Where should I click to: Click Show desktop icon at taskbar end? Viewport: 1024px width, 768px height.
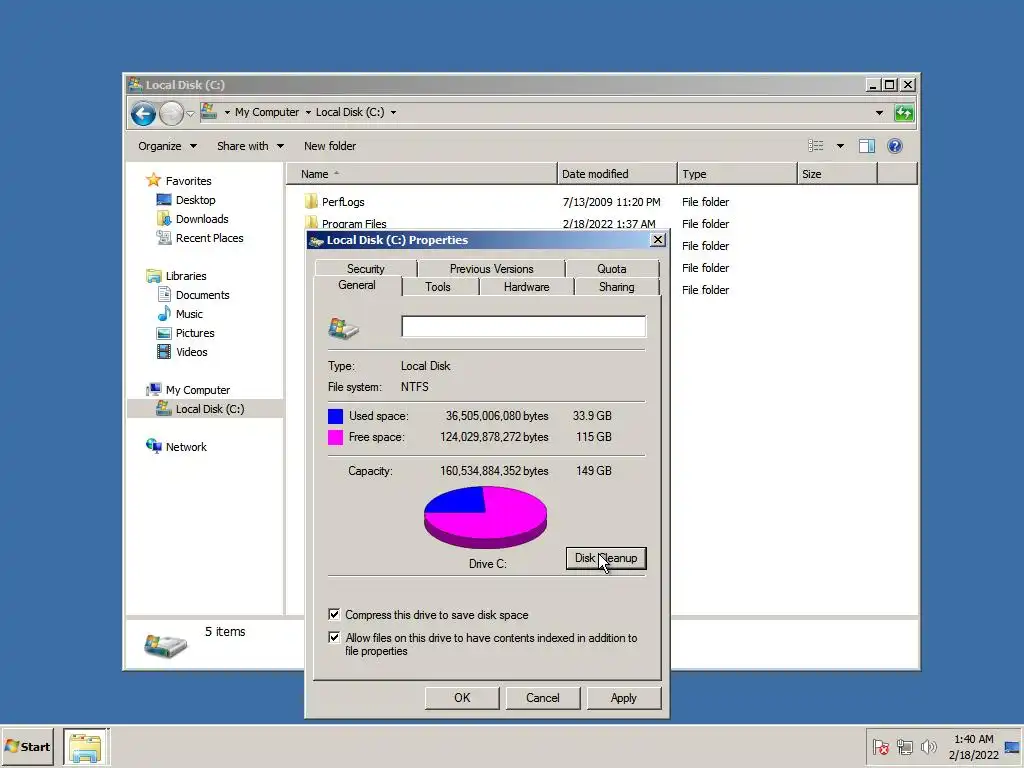pyautogui.click(x=1013, y=747)
